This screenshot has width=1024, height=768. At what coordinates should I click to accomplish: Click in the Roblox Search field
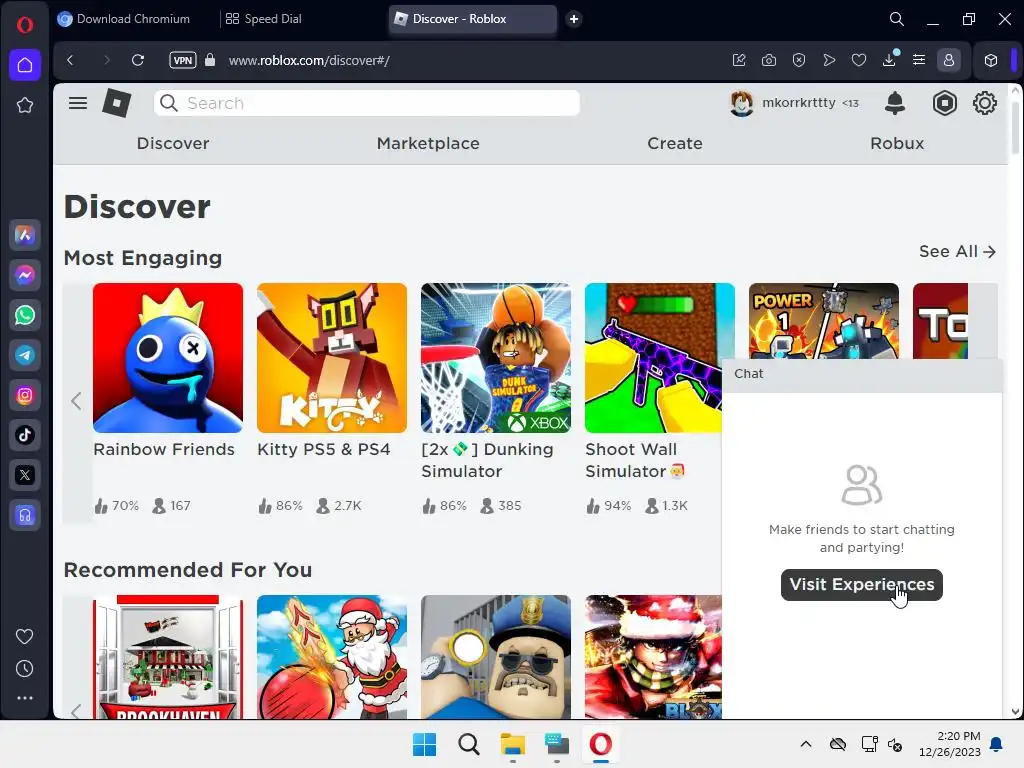pyautogui.click(x=366, y=103)
